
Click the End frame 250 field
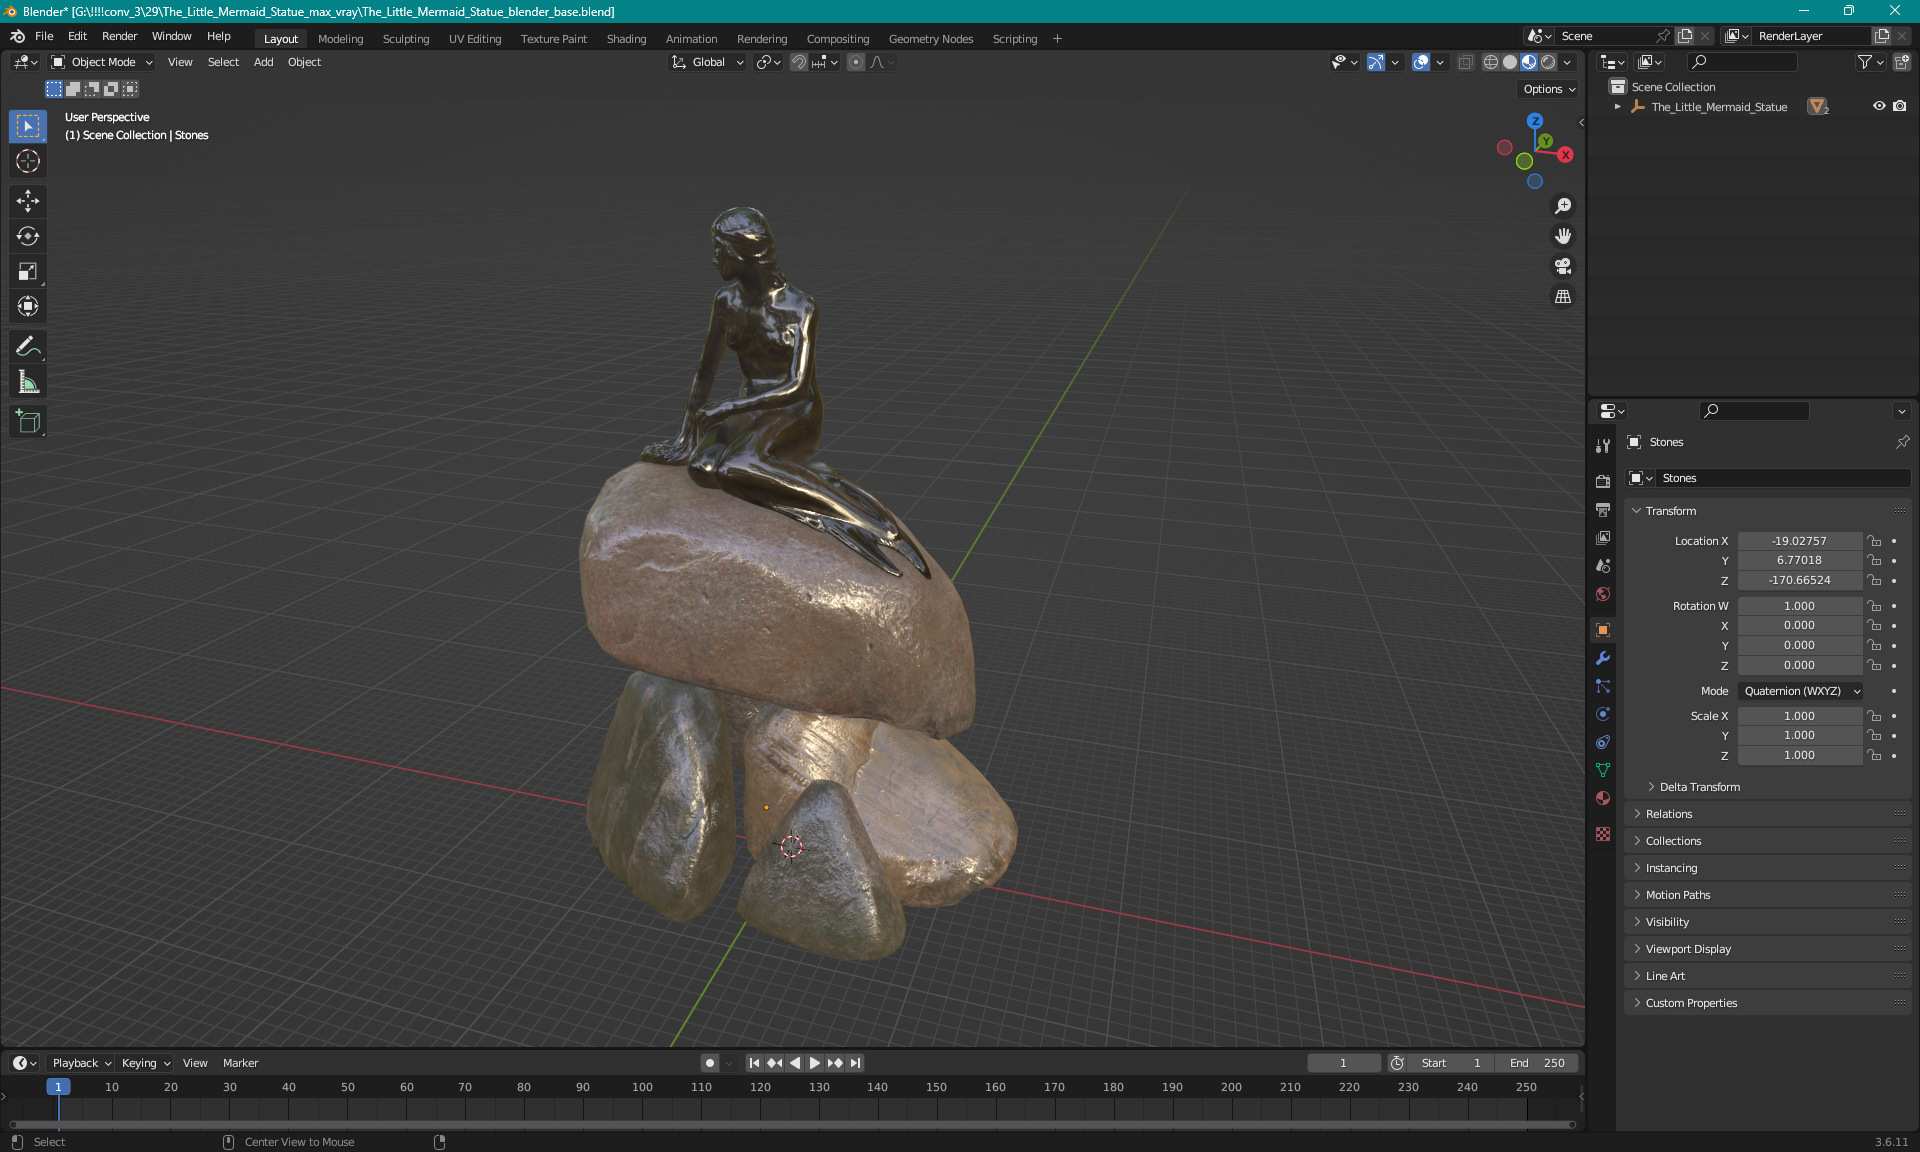(x=1537, y=1063)
